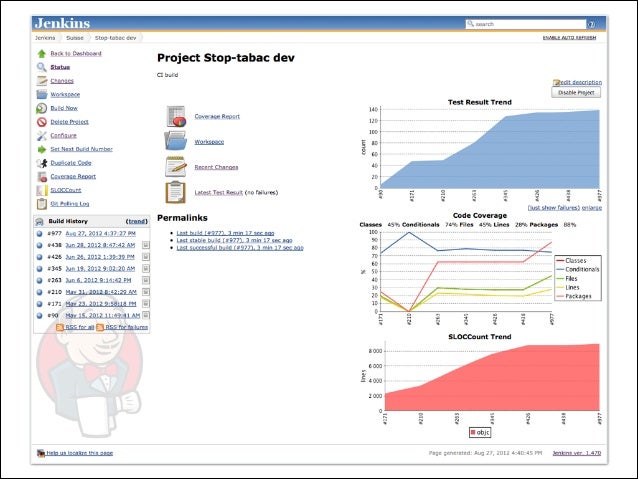Open the SLOCCount sidebar link
Image resolution: width=638 pixels, height=479 pixels.
click(66, 190)
